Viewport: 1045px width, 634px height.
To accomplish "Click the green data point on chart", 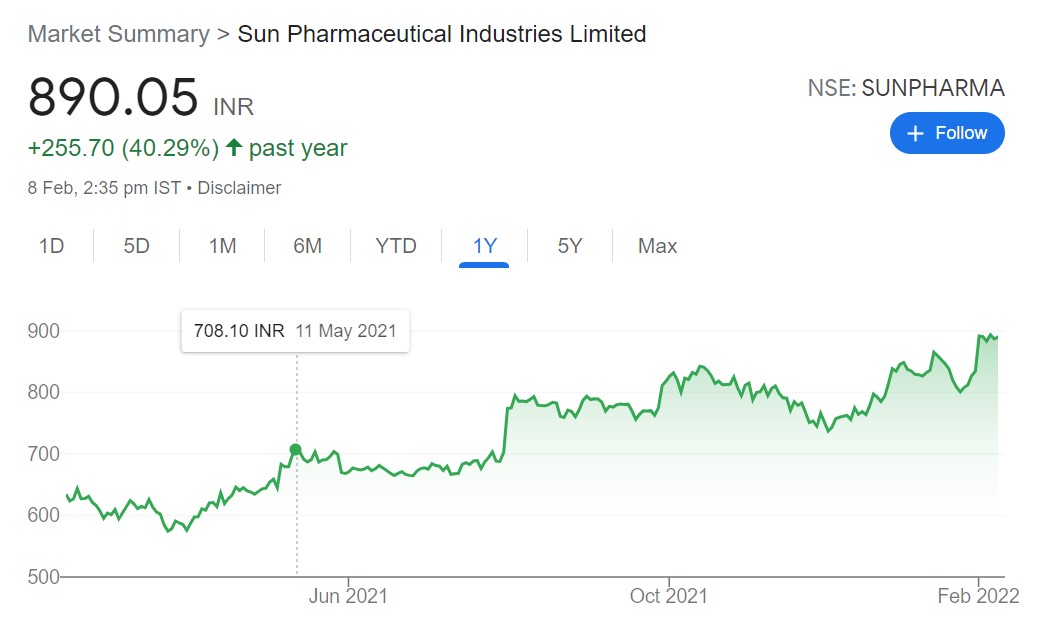I will click(x=295, y=450).
